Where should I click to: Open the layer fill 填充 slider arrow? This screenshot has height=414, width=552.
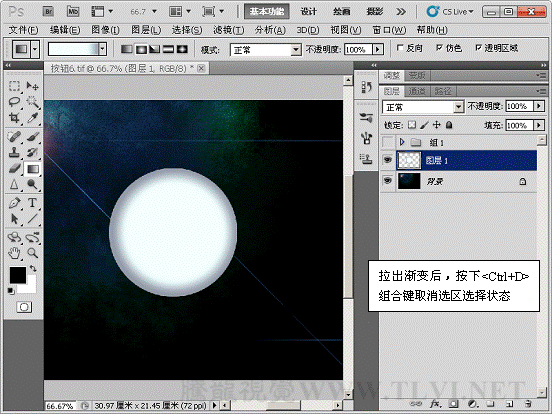[539, 125]
